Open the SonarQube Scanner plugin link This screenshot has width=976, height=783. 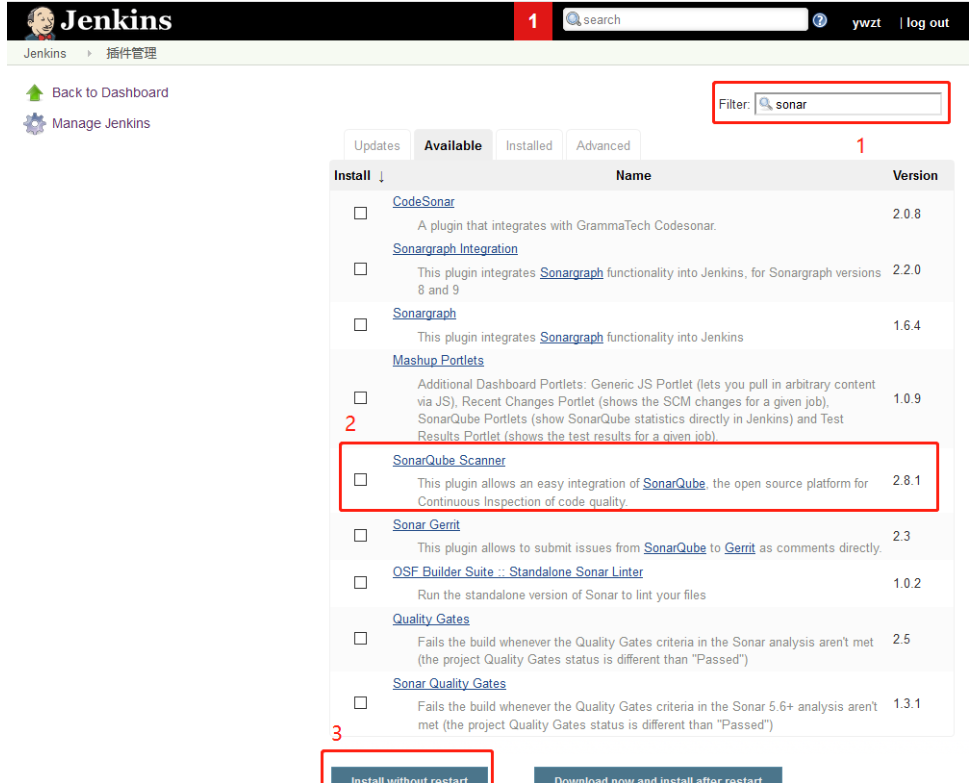[449, 461]
